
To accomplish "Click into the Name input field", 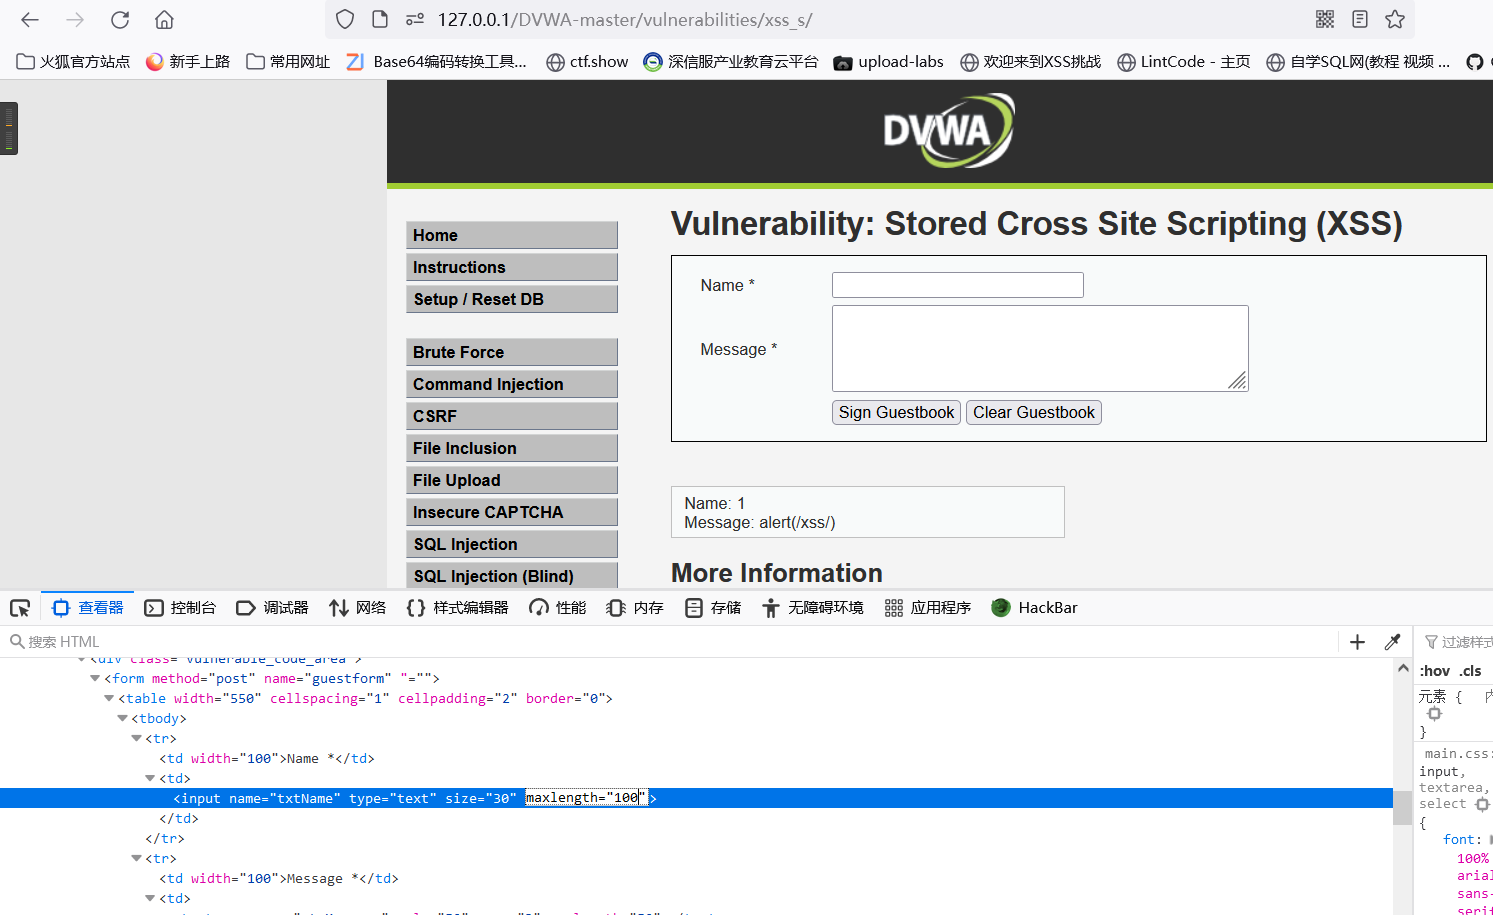I will pos(956,285).
